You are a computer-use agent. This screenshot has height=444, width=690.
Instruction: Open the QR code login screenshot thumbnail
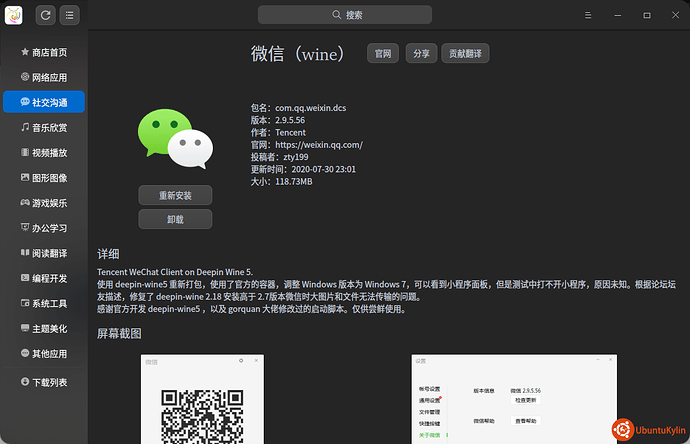[202, 399]
